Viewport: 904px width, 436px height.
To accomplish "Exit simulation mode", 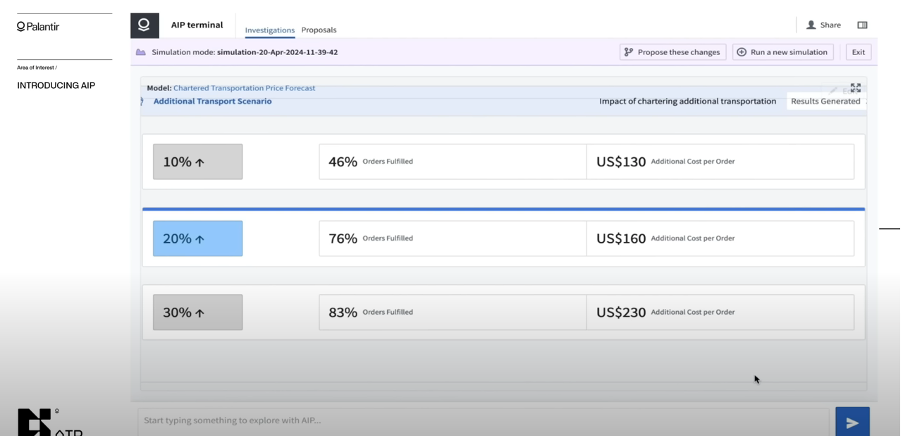I will 858,52.
